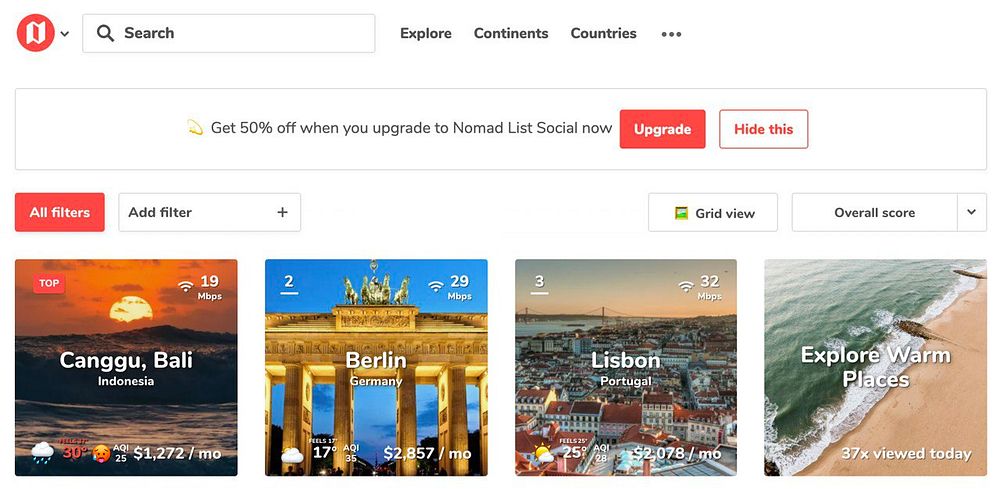
Task: Open the All filters panel
Action: tap(60, 212)
